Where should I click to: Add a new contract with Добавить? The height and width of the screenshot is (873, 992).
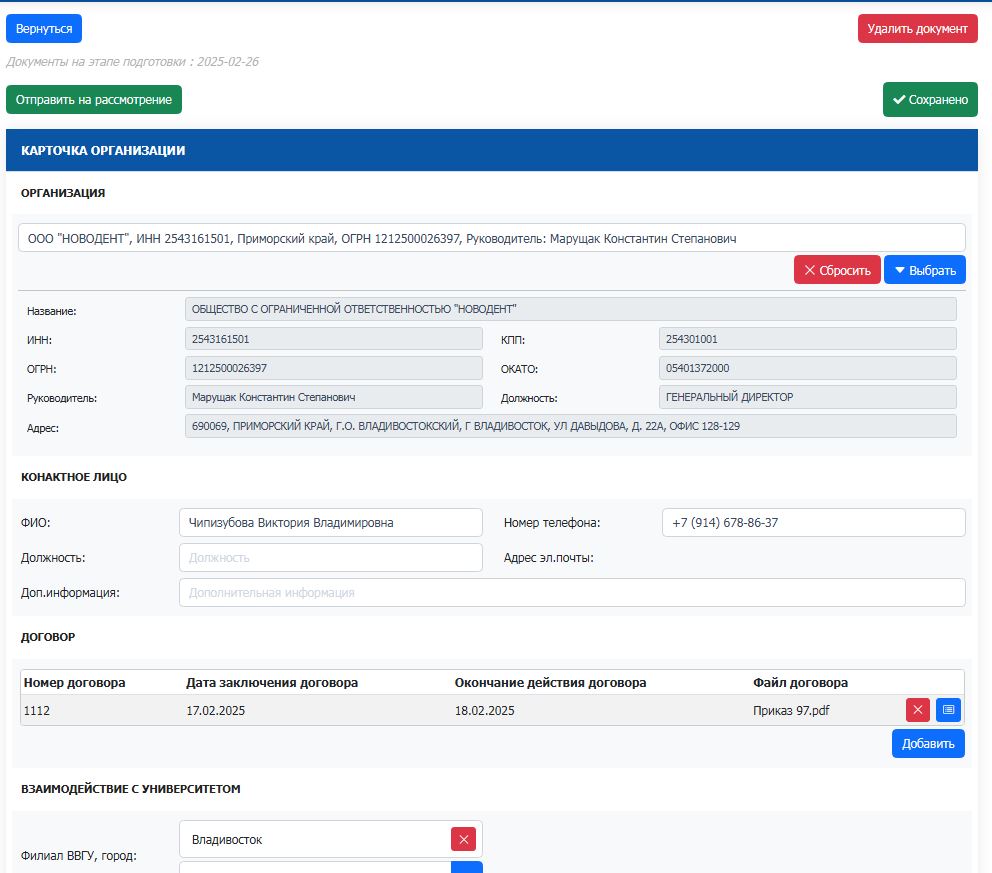coord(927,744)
